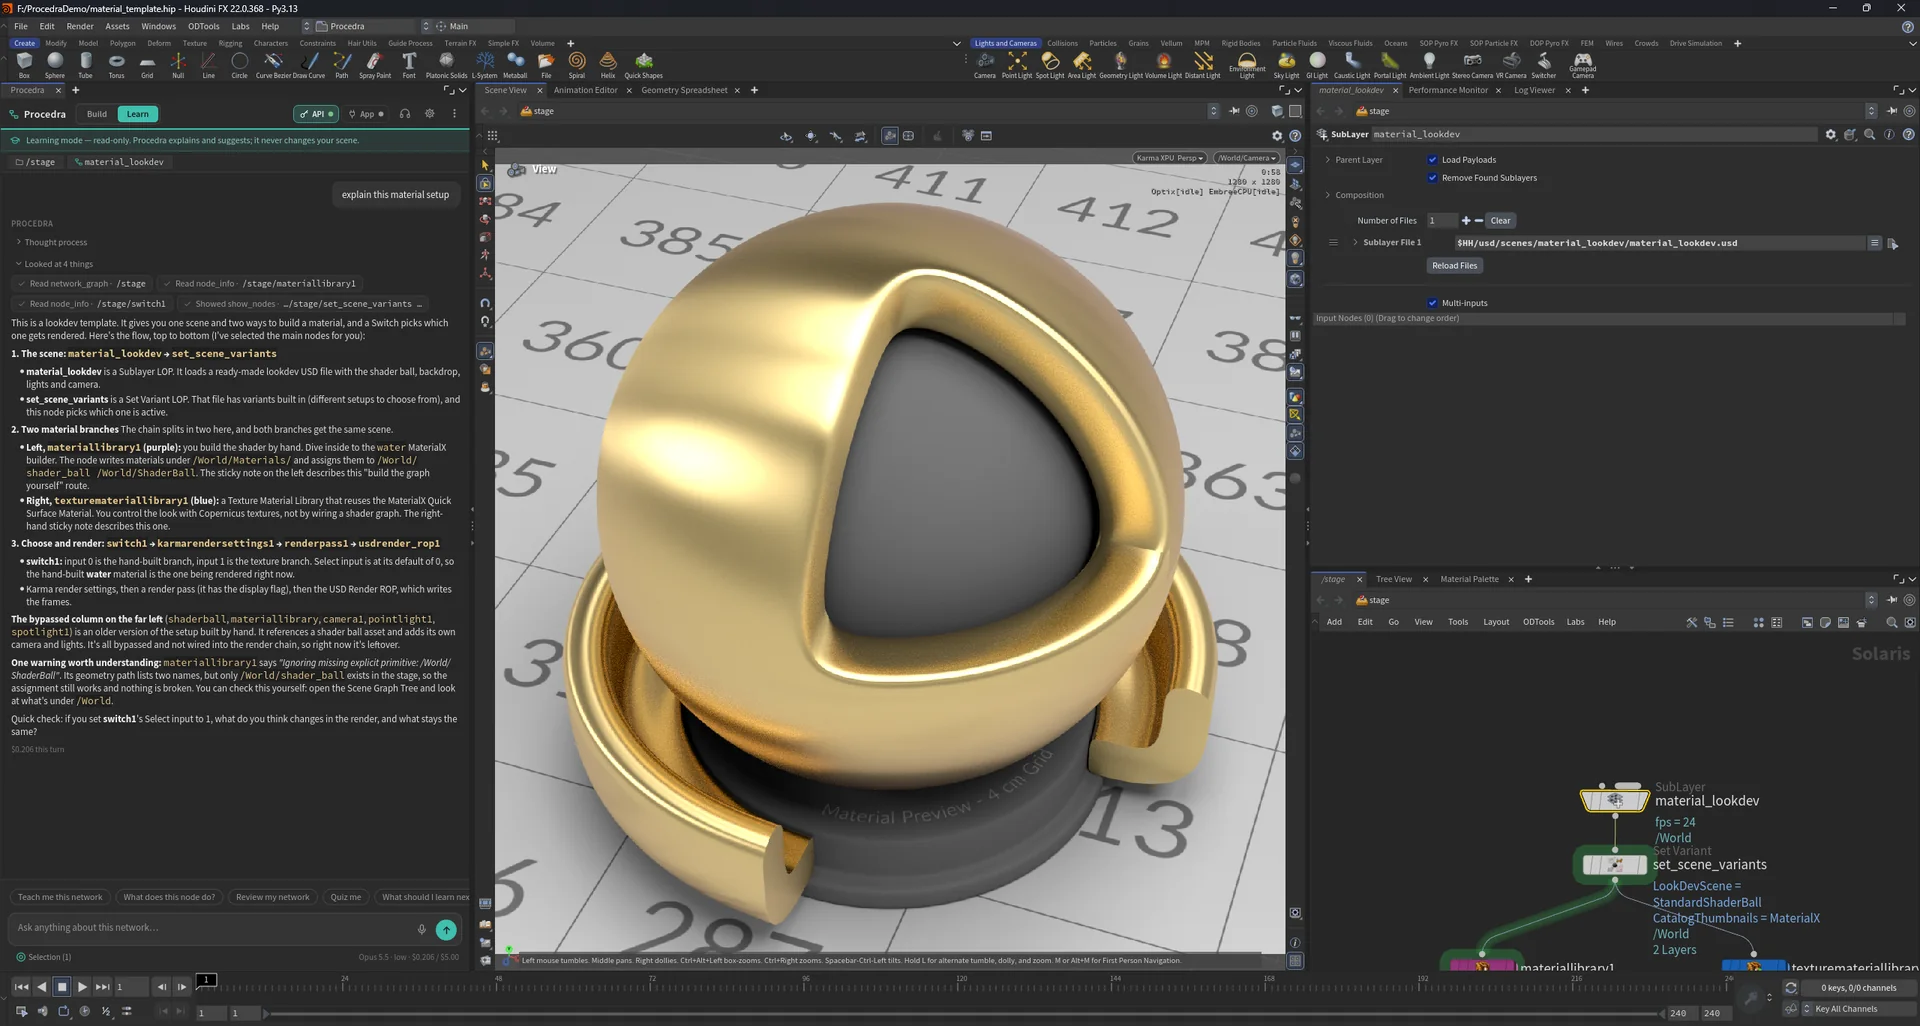
Task: Click the playback range slider bar
Action: coord(964,1013)
